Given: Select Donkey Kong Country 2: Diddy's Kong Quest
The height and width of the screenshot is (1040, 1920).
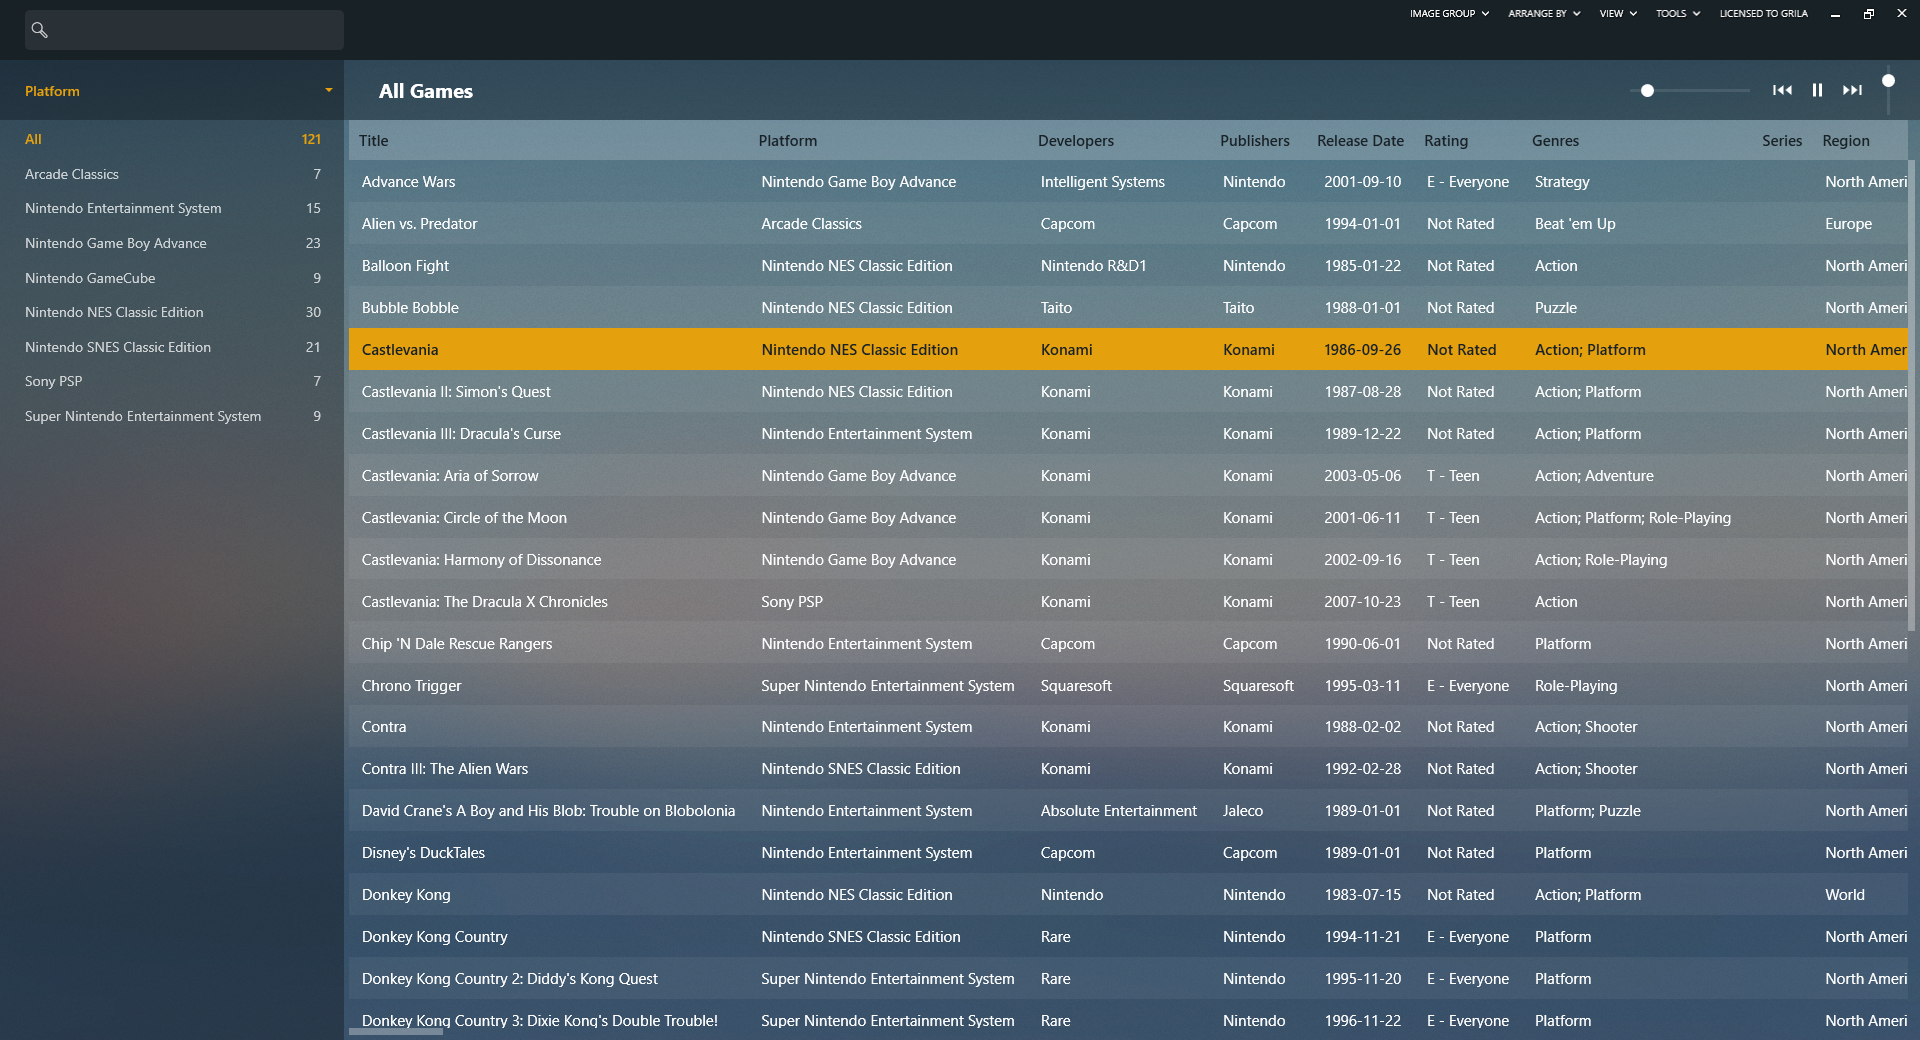Looking at the screenshot, I should pyautogui.click(x=1128, y=979).
